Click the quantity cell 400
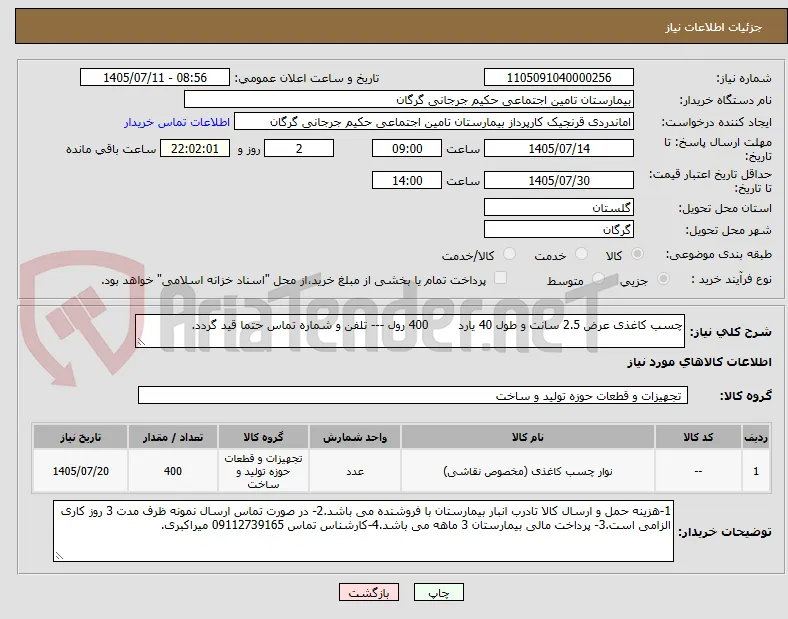Screen dimensions: 788x619 [x=173, y=471]
